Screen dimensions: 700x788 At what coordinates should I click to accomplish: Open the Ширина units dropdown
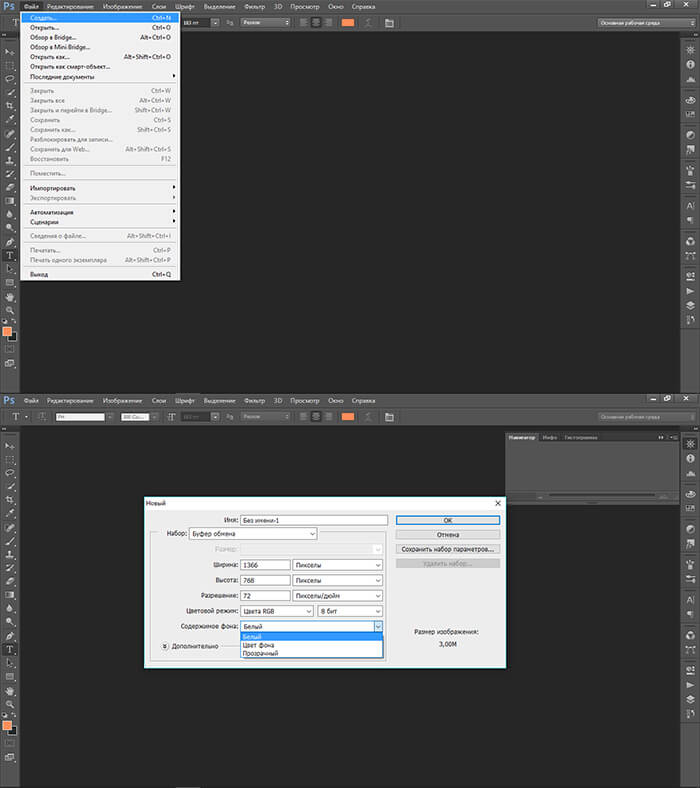[337, 565]
